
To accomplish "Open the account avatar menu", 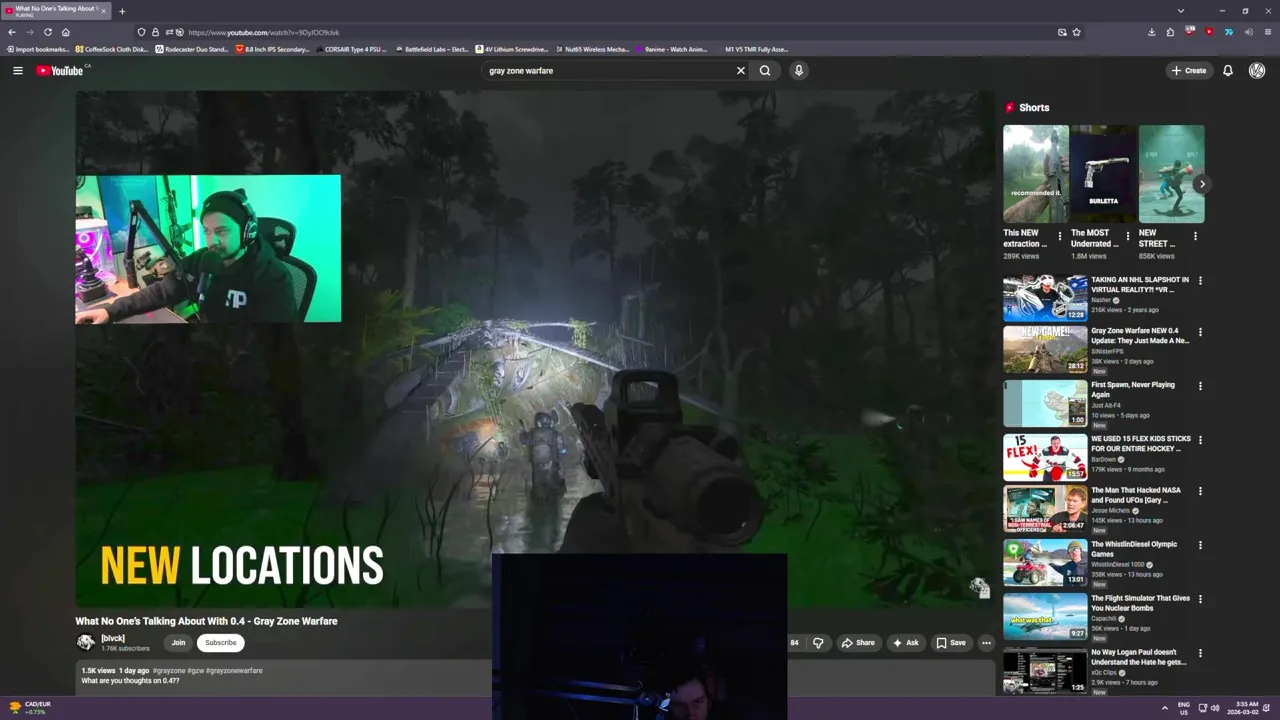I will pos(1257,70).
